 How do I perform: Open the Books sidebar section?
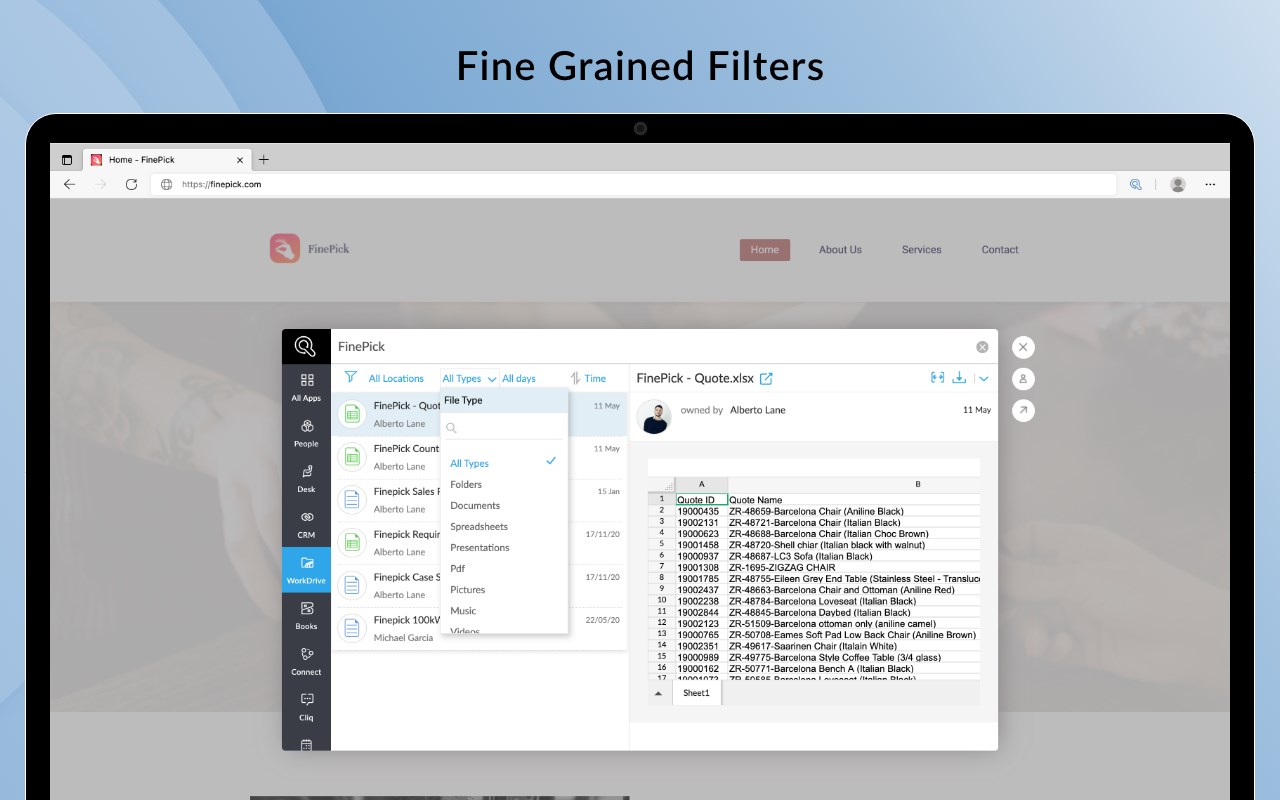coord(306,615)
